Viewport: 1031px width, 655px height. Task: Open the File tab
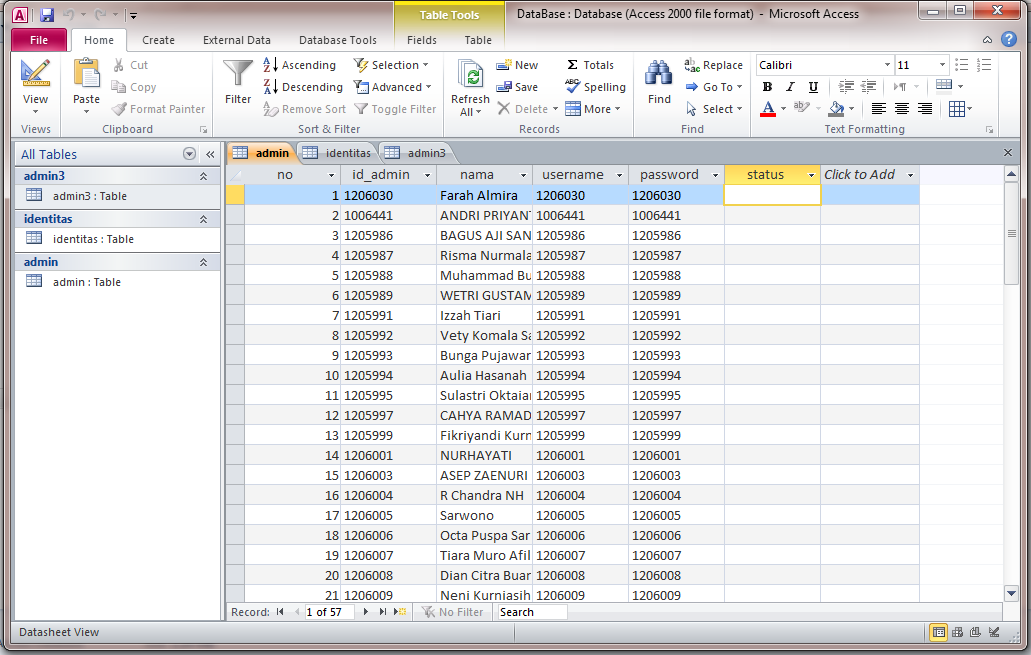(39, 40)
